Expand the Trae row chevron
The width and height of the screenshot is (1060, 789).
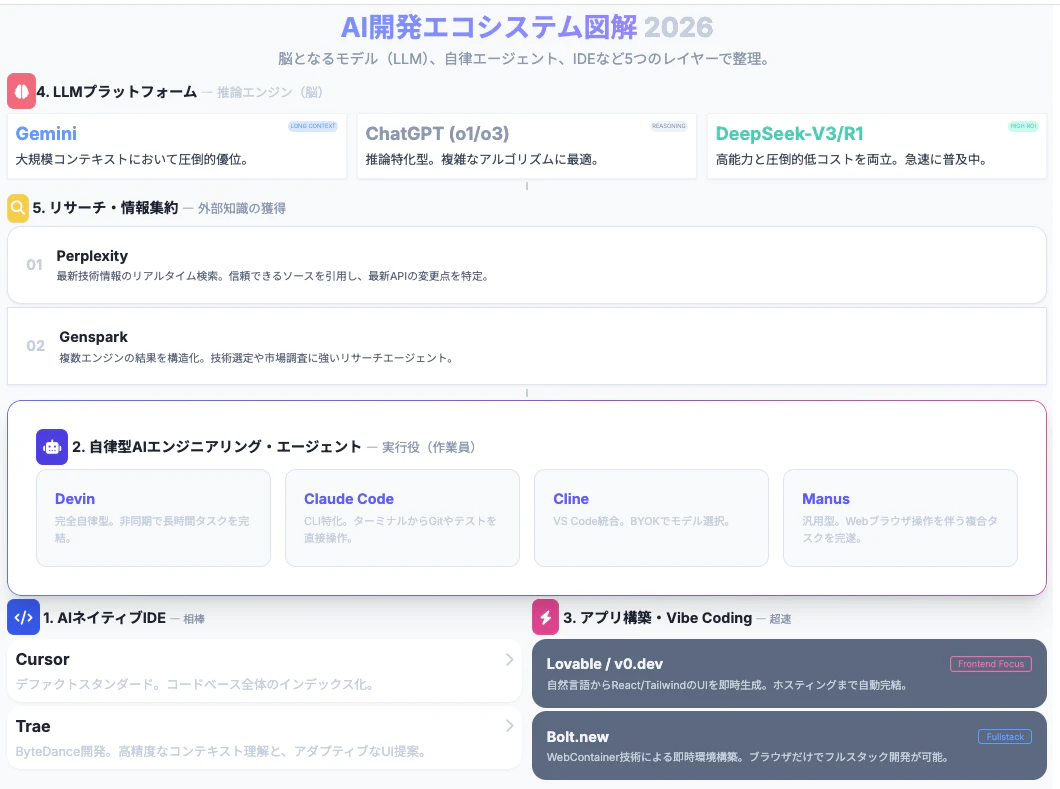point(510,726)
